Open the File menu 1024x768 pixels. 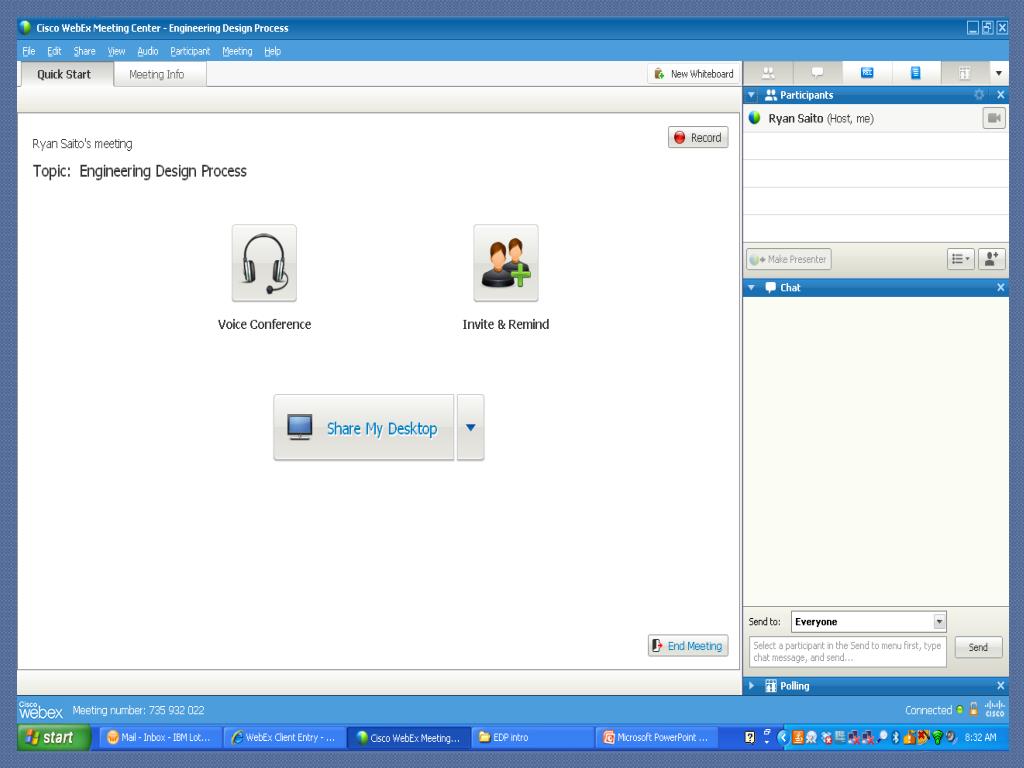[x=29, y=51]
